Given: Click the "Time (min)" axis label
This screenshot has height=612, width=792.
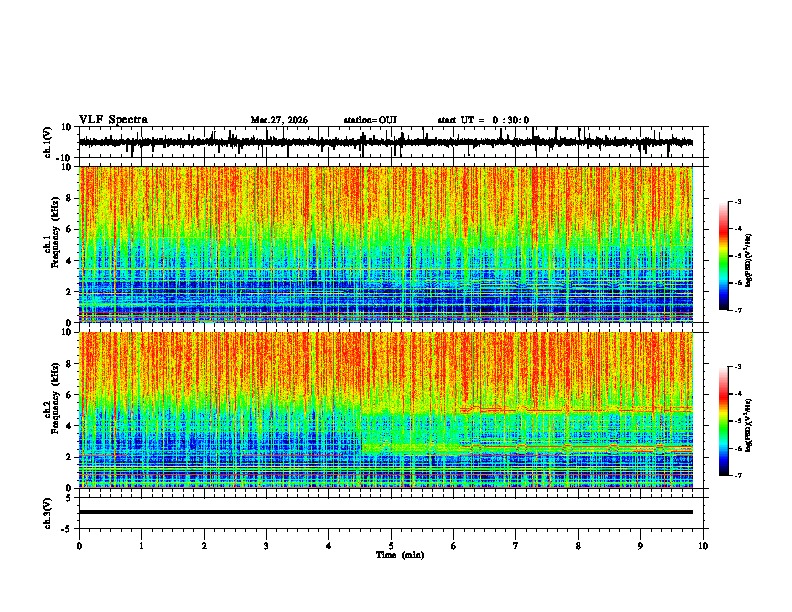Looking at the screenshot, I should [400, 555].
